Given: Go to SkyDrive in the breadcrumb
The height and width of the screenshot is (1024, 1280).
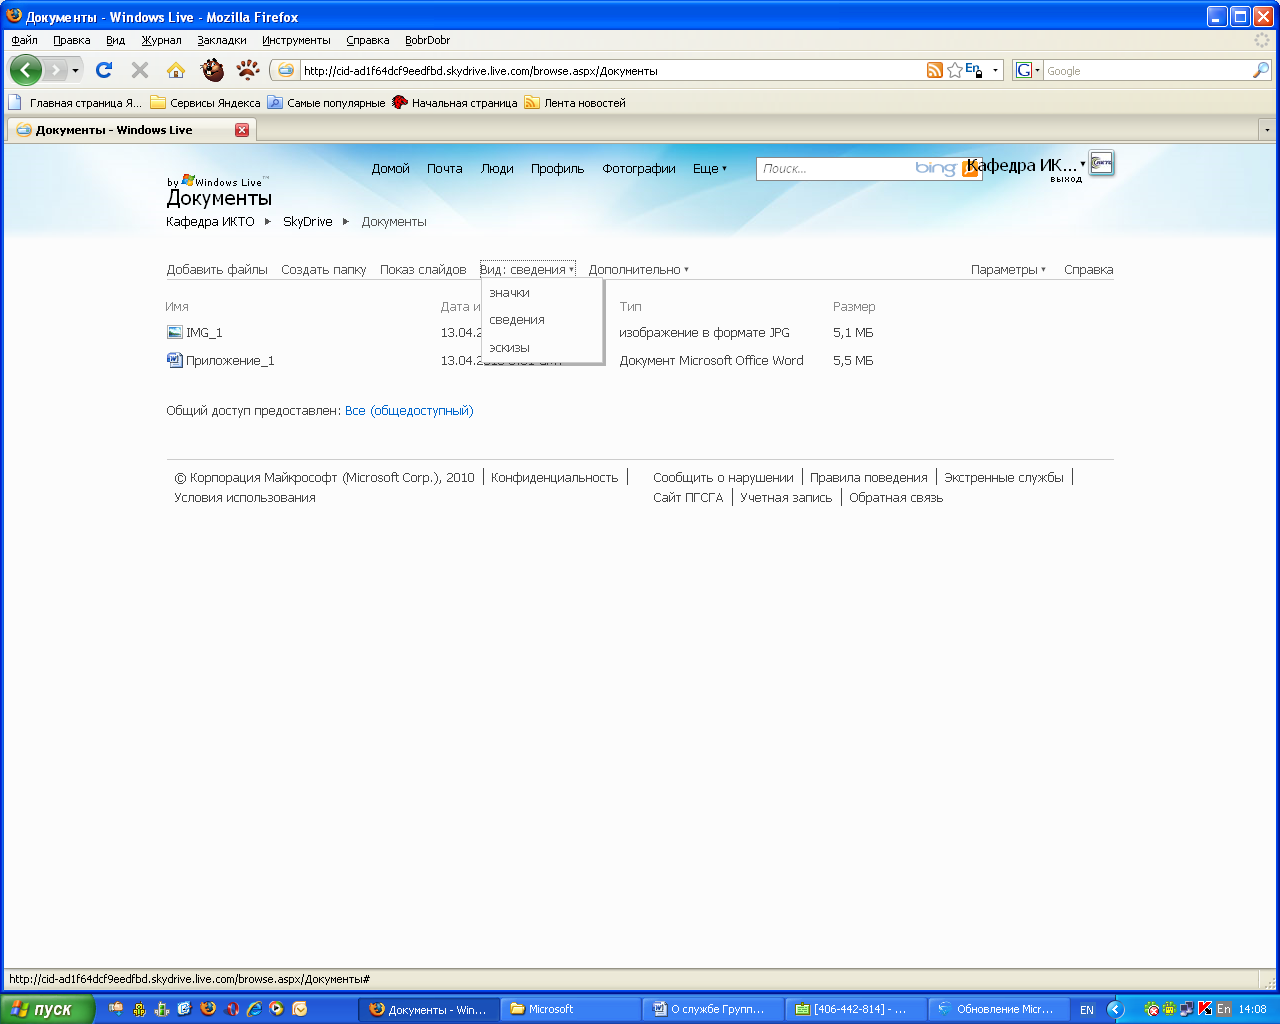Looking at the screenshot, I should point(308,222).
